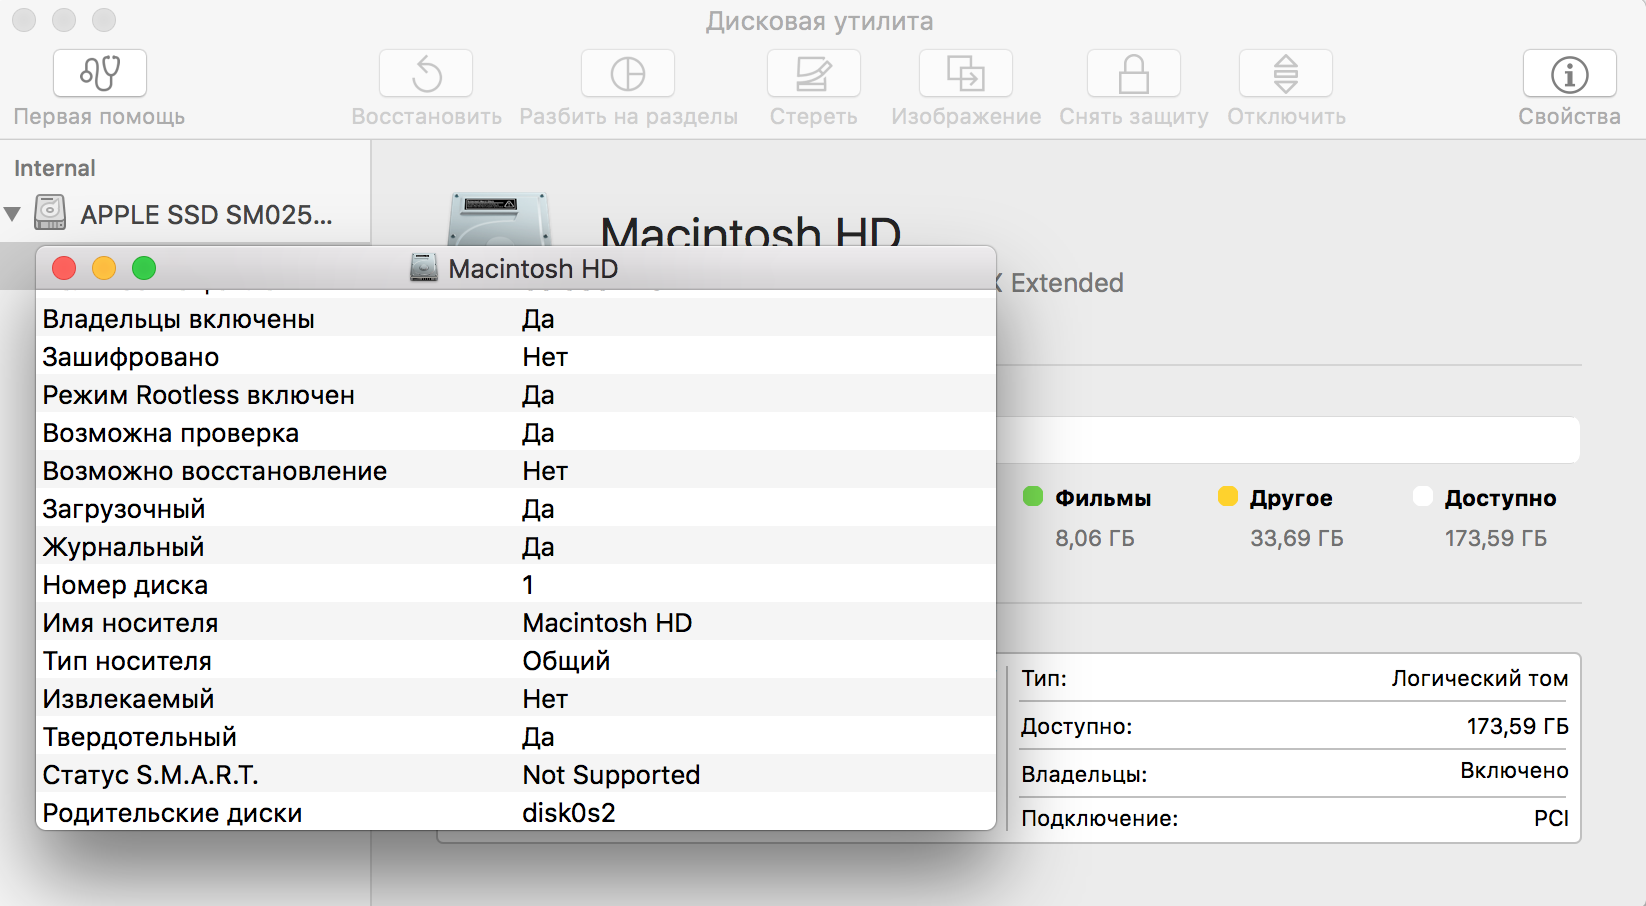
Task: Close the Macintosh HD info window
Action: (64, 268)
